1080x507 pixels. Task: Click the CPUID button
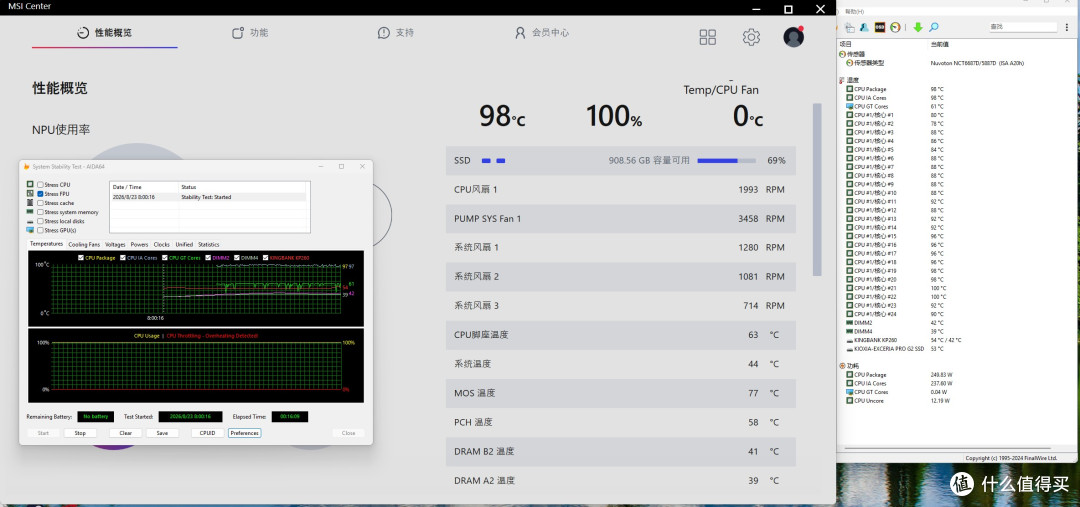[207, 433]
